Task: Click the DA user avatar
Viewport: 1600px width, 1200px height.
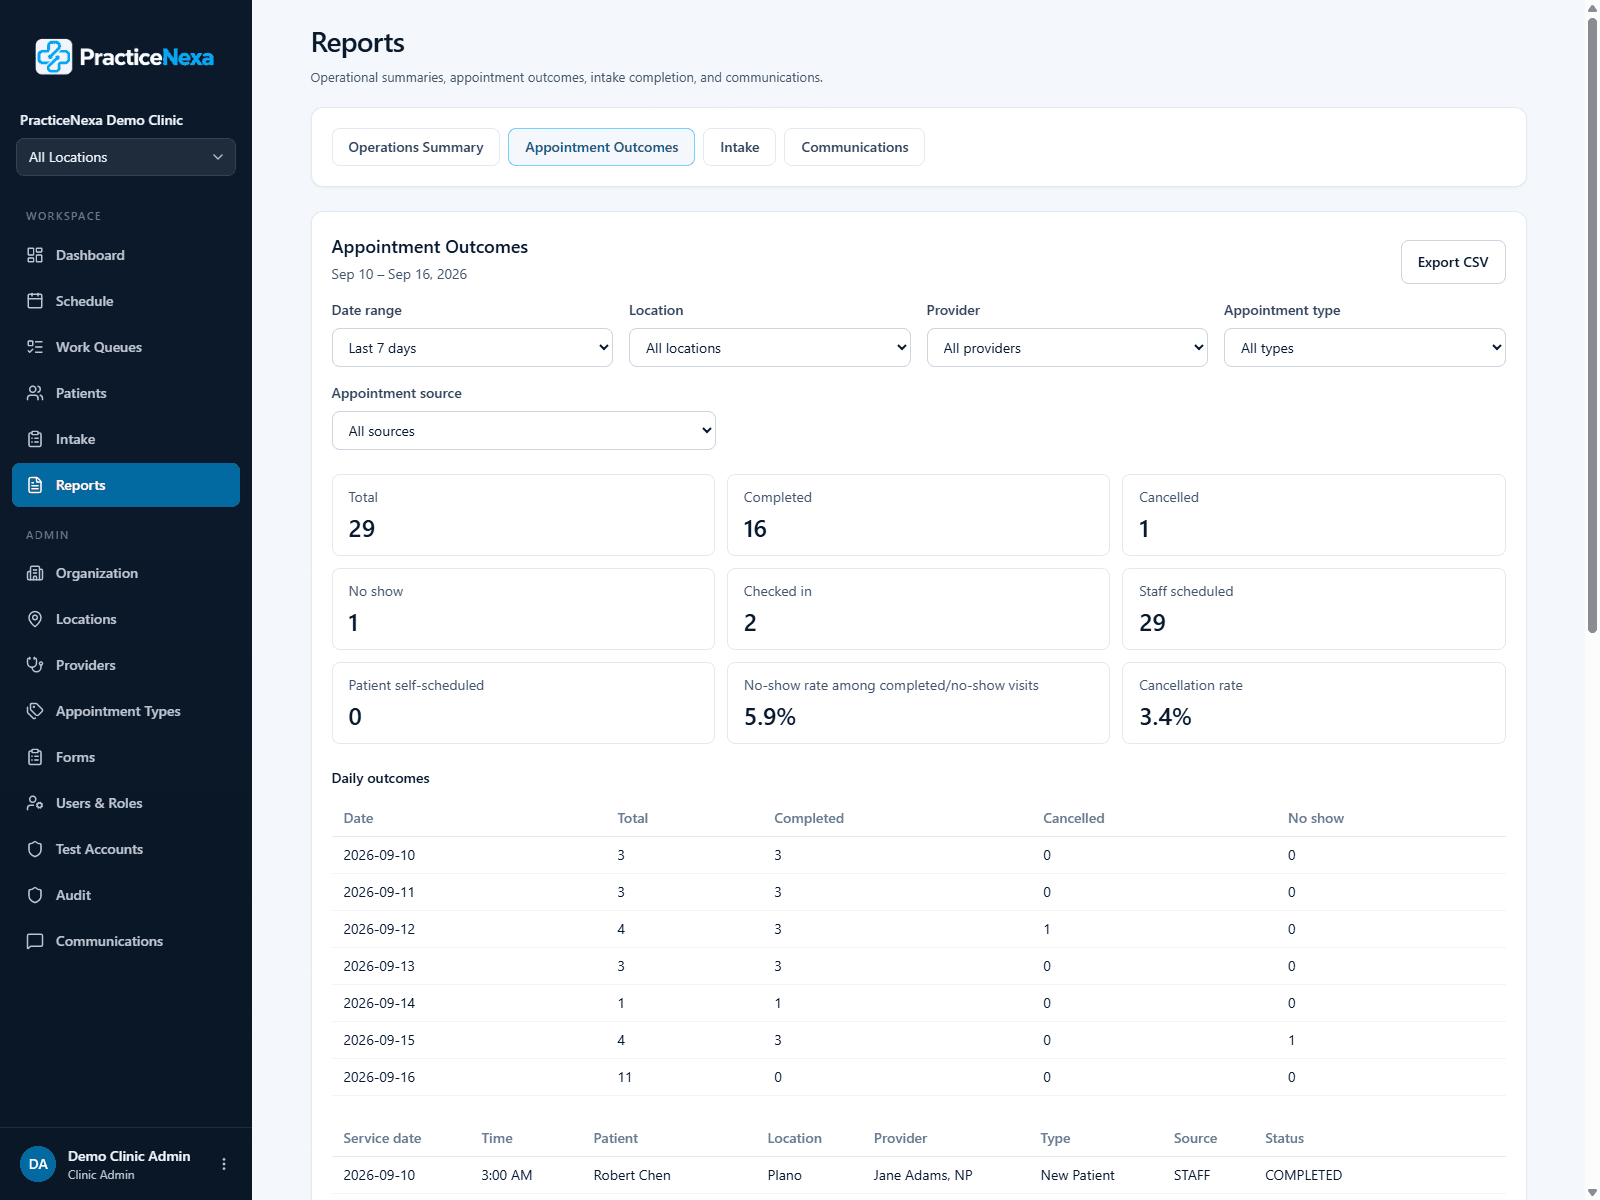Action: point(38,1164)
